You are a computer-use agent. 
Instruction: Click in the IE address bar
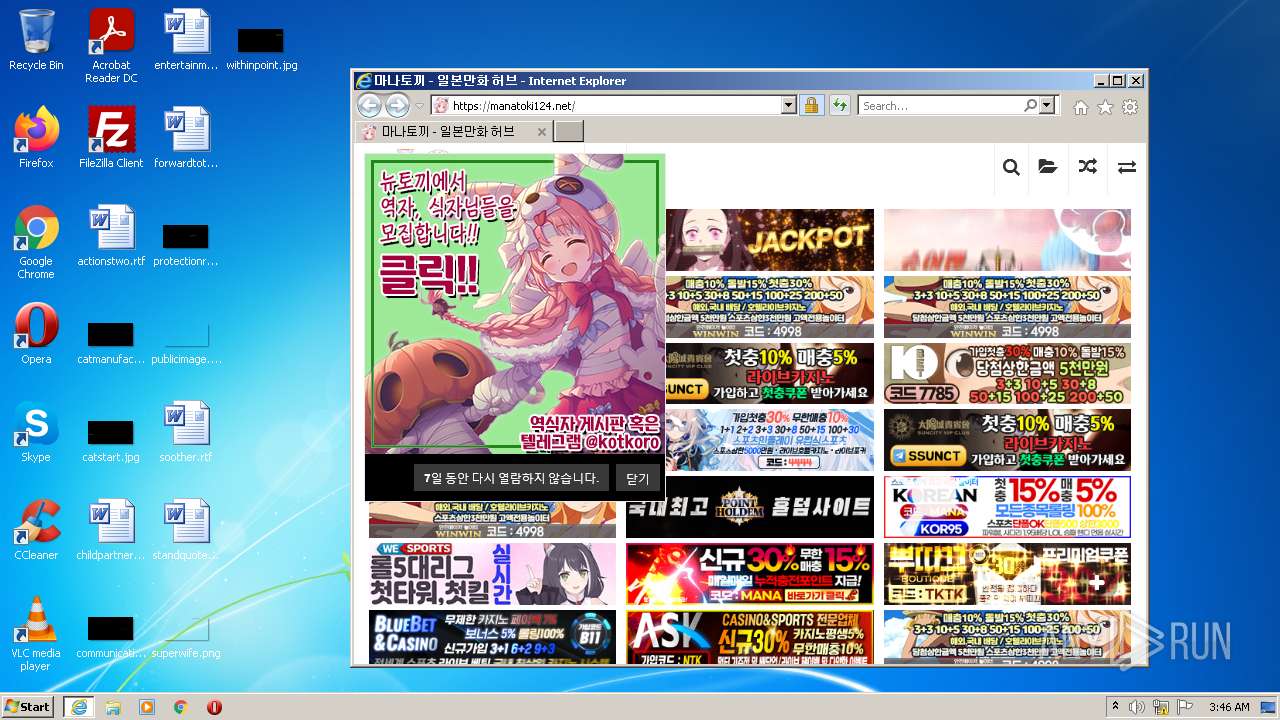point(614,106)
